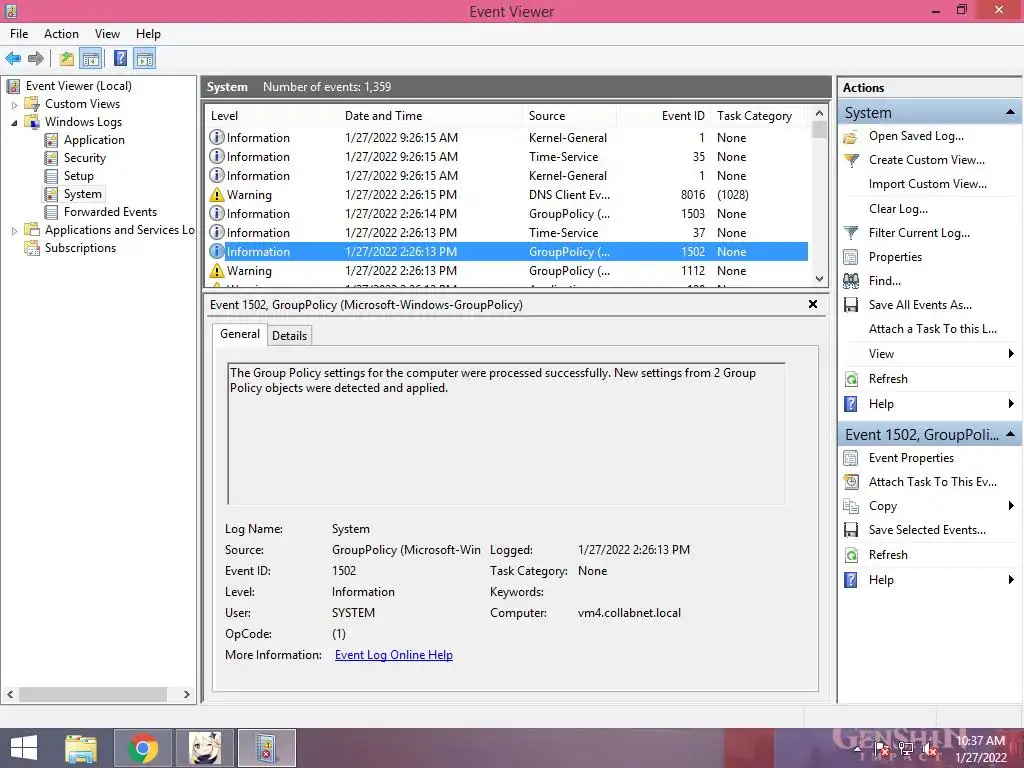Viewport: 1024px width, 768px height.
Task: Collapse the Event 1502 actions section
Action: coord(1010,434)
